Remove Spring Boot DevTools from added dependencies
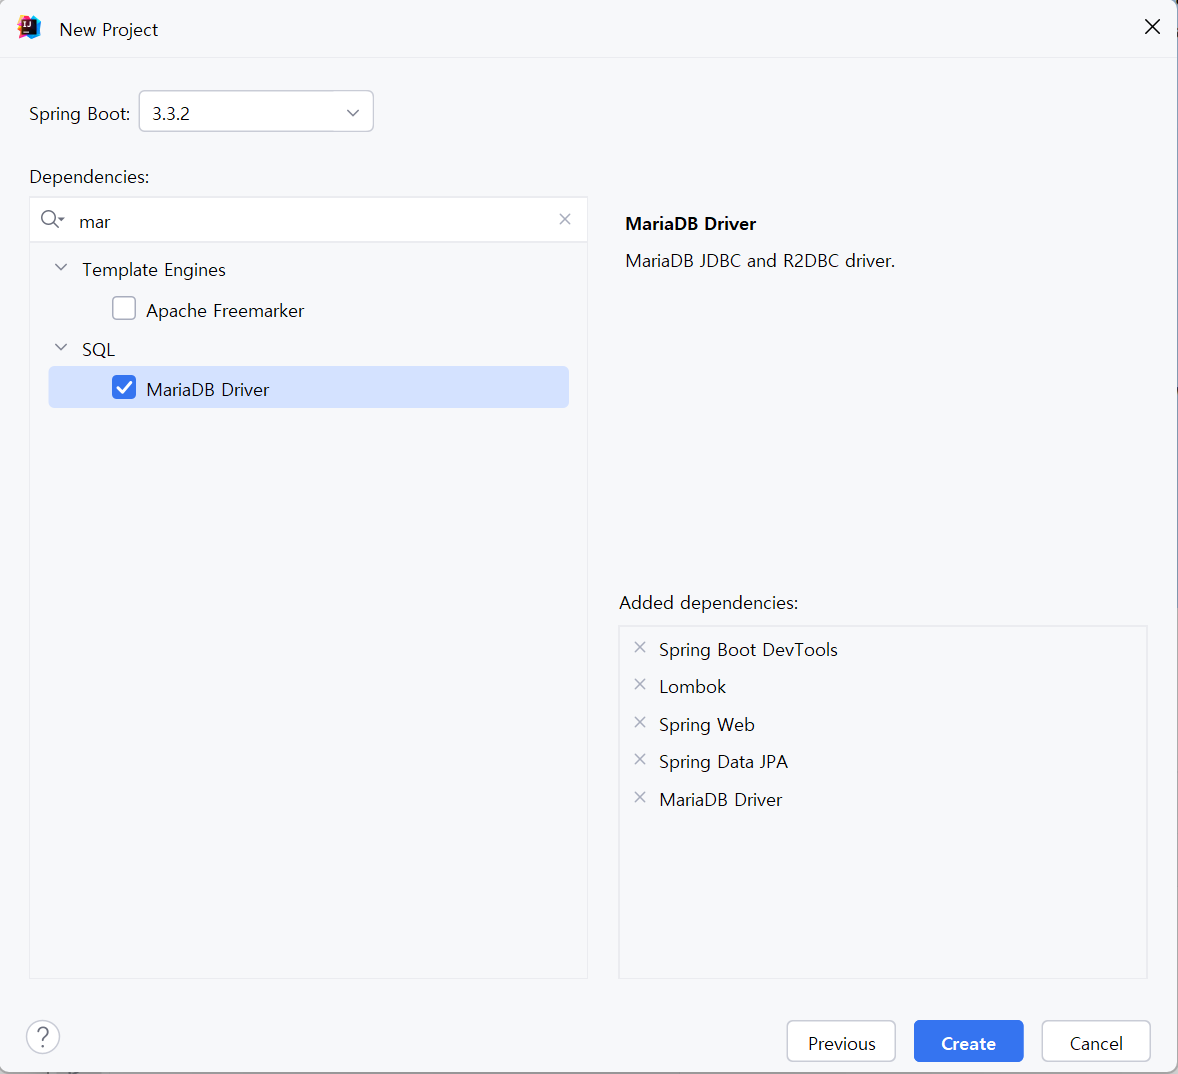Viewport: 1178px width, 1074px height. (x=640, y=647)
